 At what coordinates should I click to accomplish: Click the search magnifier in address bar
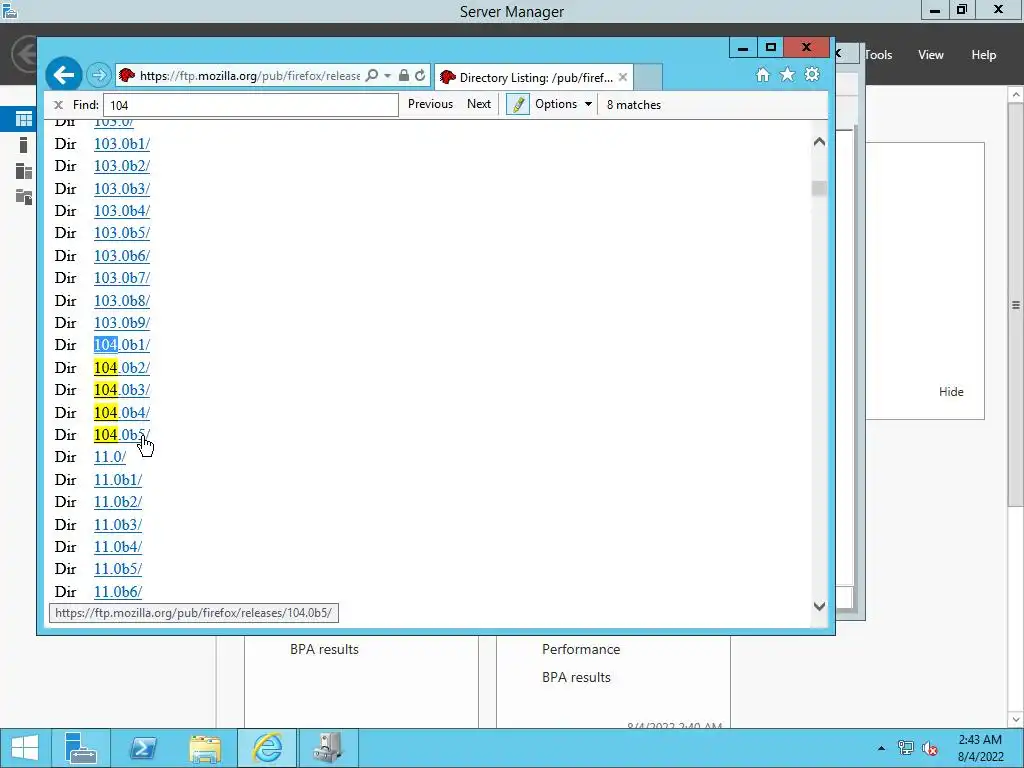coord(372,76)
